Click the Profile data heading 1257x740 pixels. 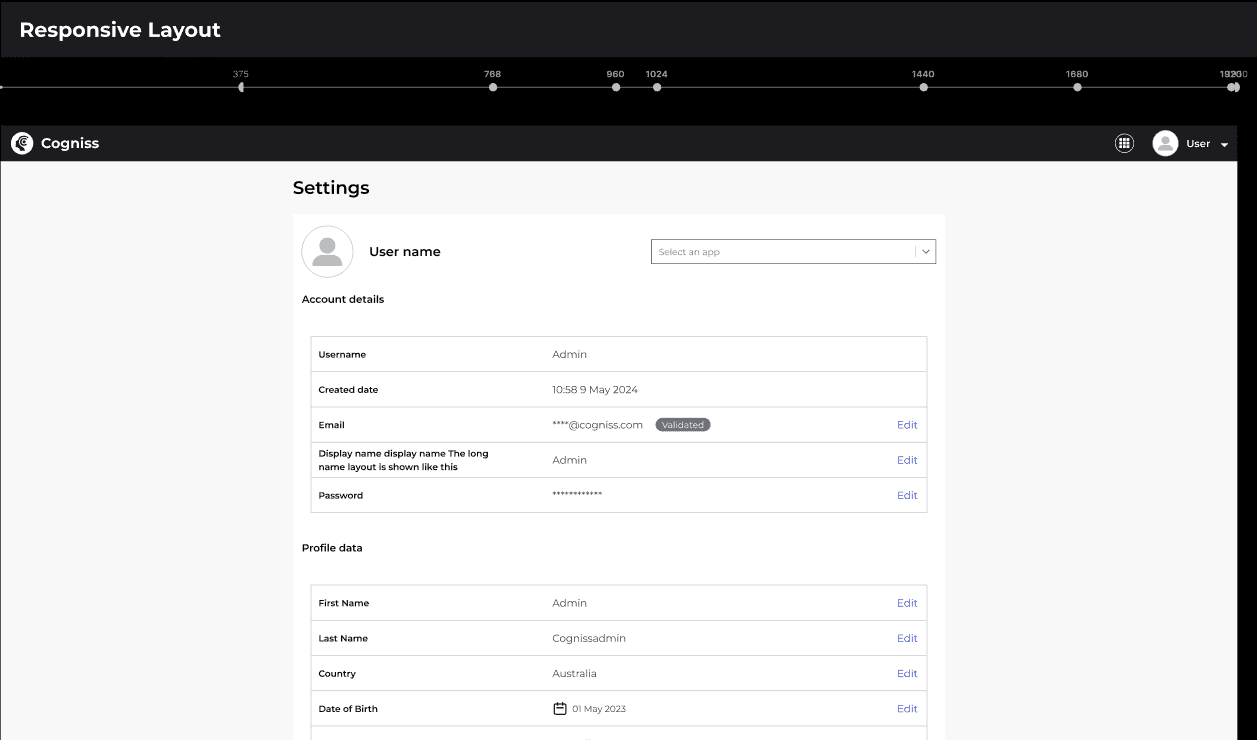(x=332, y=548)
